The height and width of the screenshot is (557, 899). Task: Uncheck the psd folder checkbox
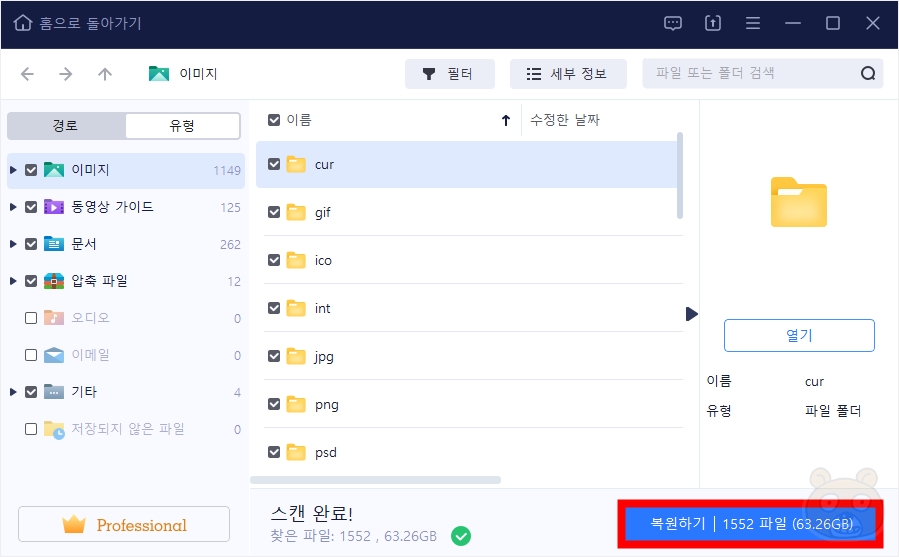(x=274, y=453)
